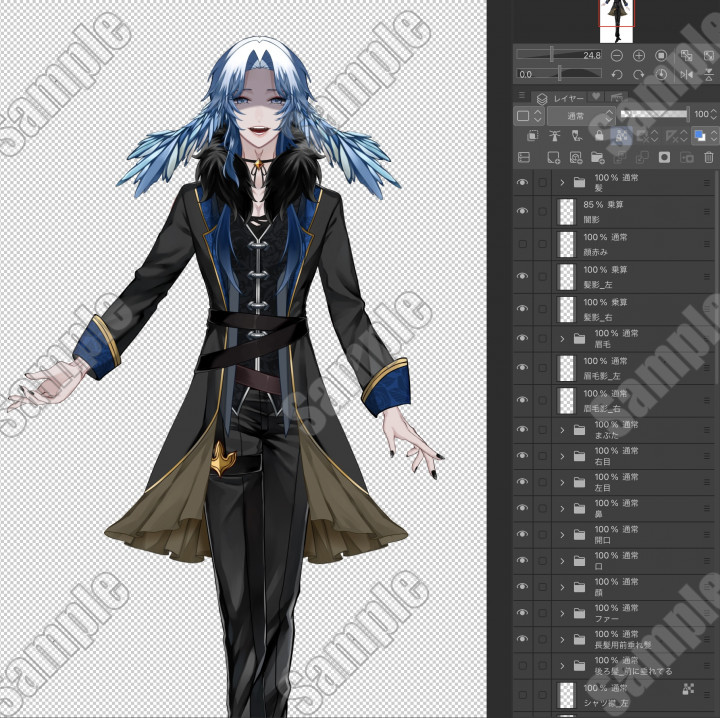
Task: Rotate canvas left with the counterclockwise arrow
Action: [x=616, y=75]
